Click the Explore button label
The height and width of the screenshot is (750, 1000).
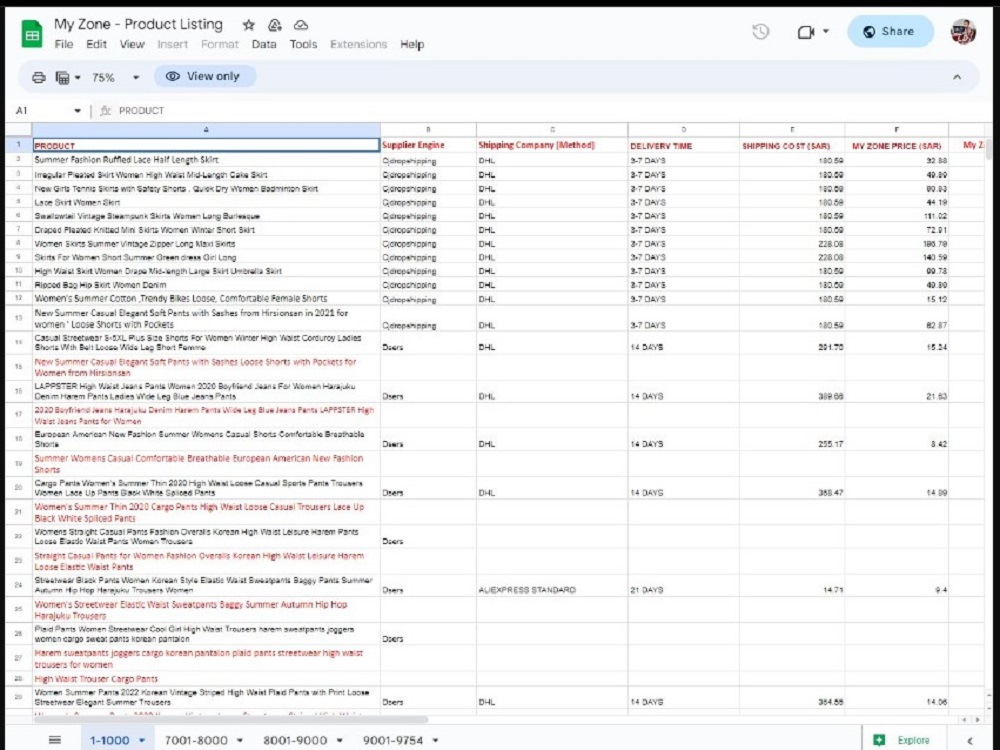pos(913,740)
